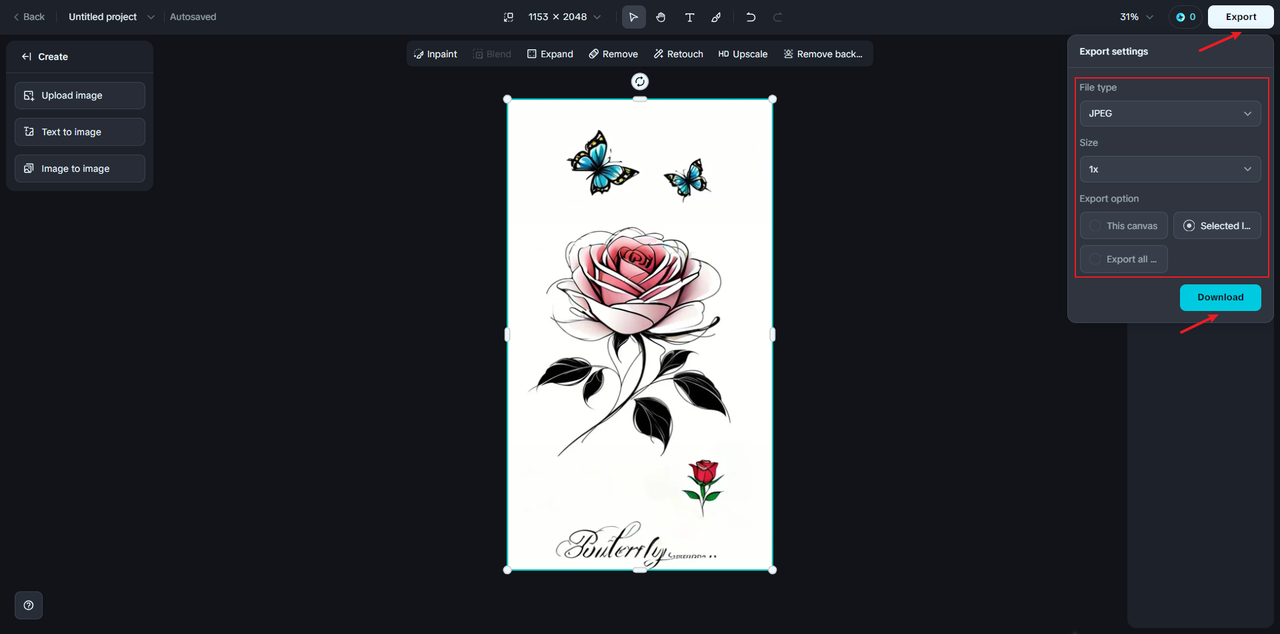
Task: Select the hand pan tool
Action: [x=661, y=17]
